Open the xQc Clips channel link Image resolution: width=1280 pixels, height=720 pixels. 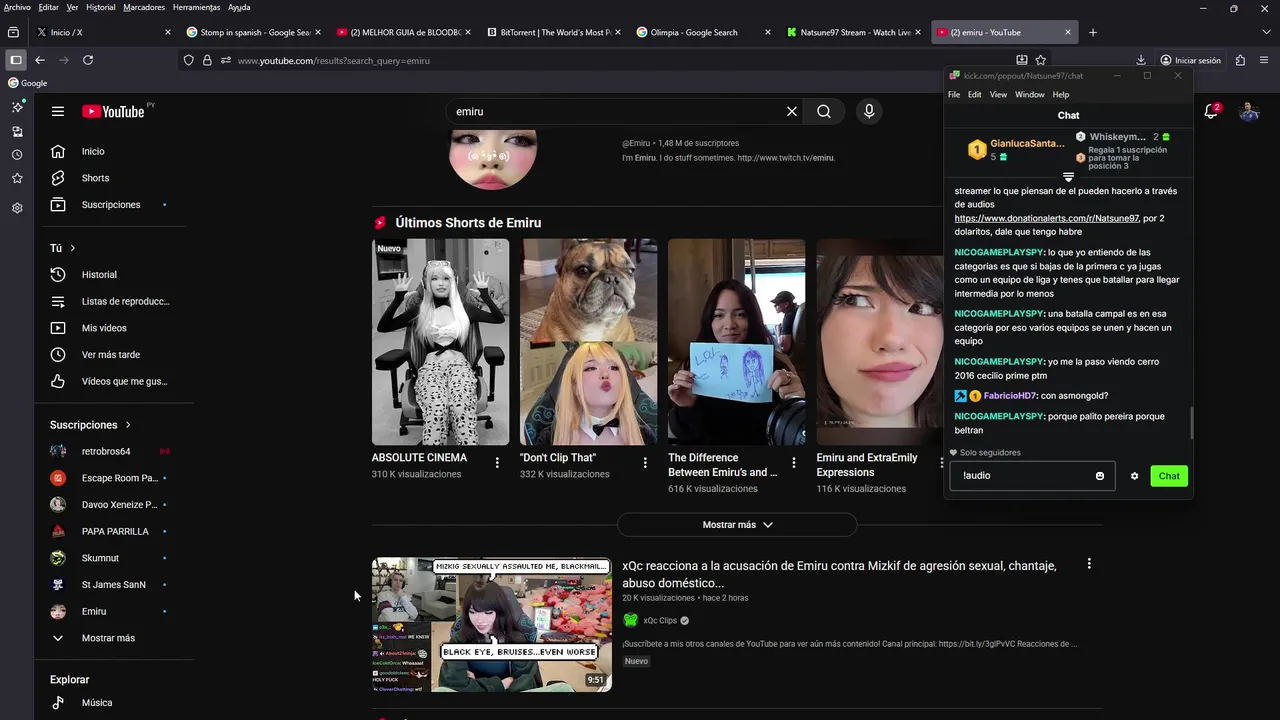pyautogui.click(x=660, y=621)
